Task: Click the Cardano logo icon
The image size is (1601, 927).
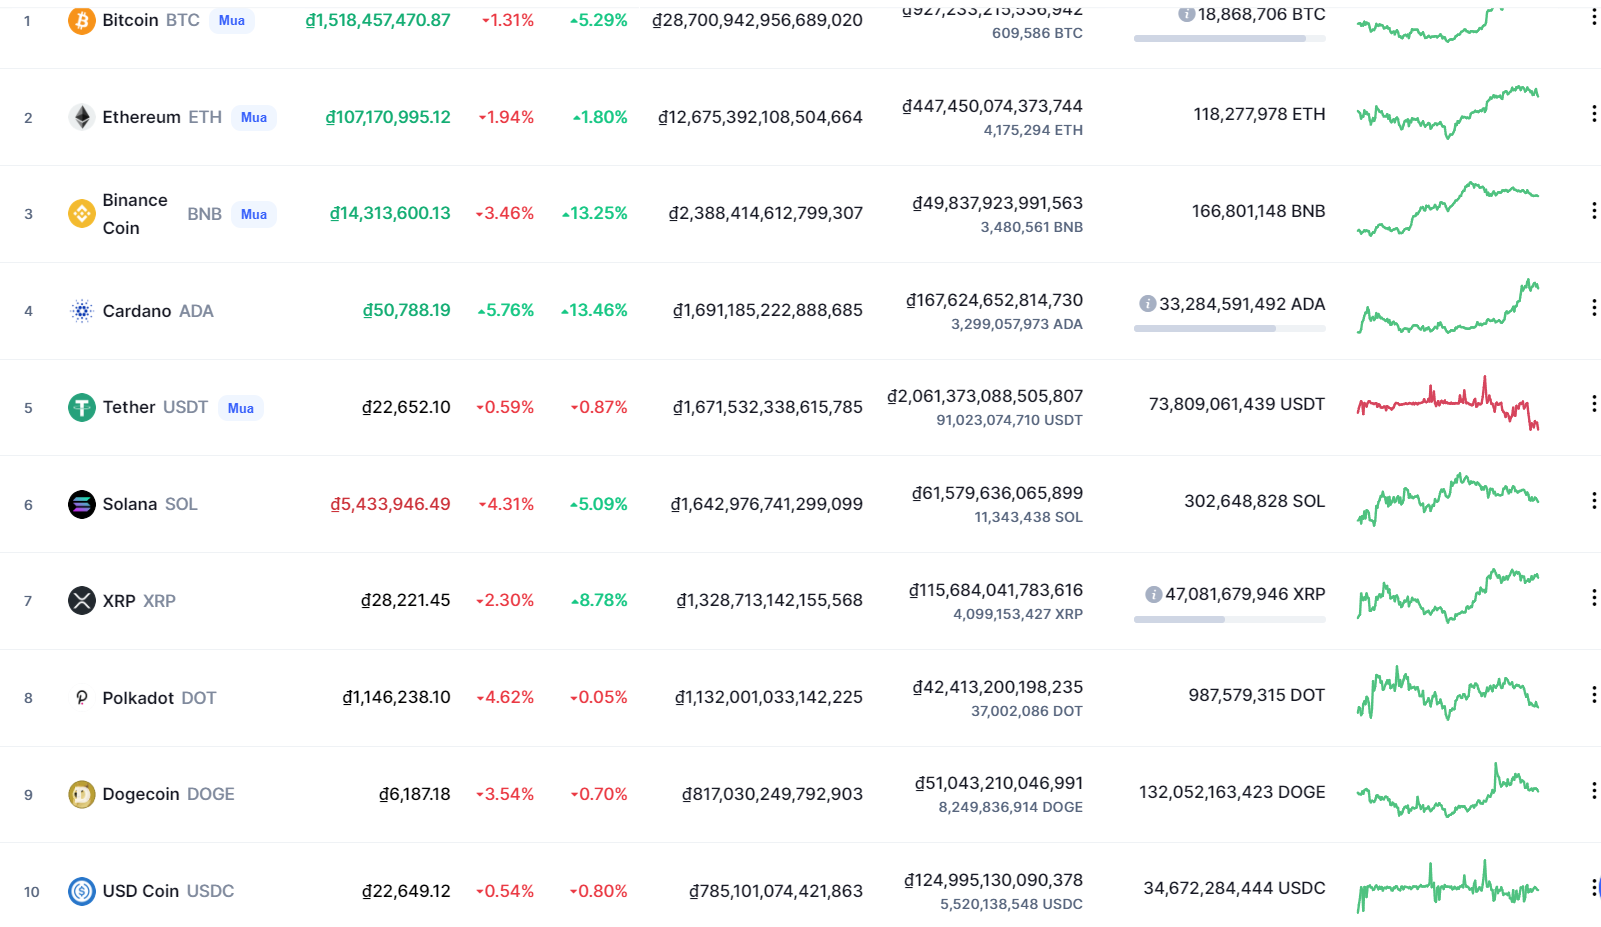Action: coord(81,311)
